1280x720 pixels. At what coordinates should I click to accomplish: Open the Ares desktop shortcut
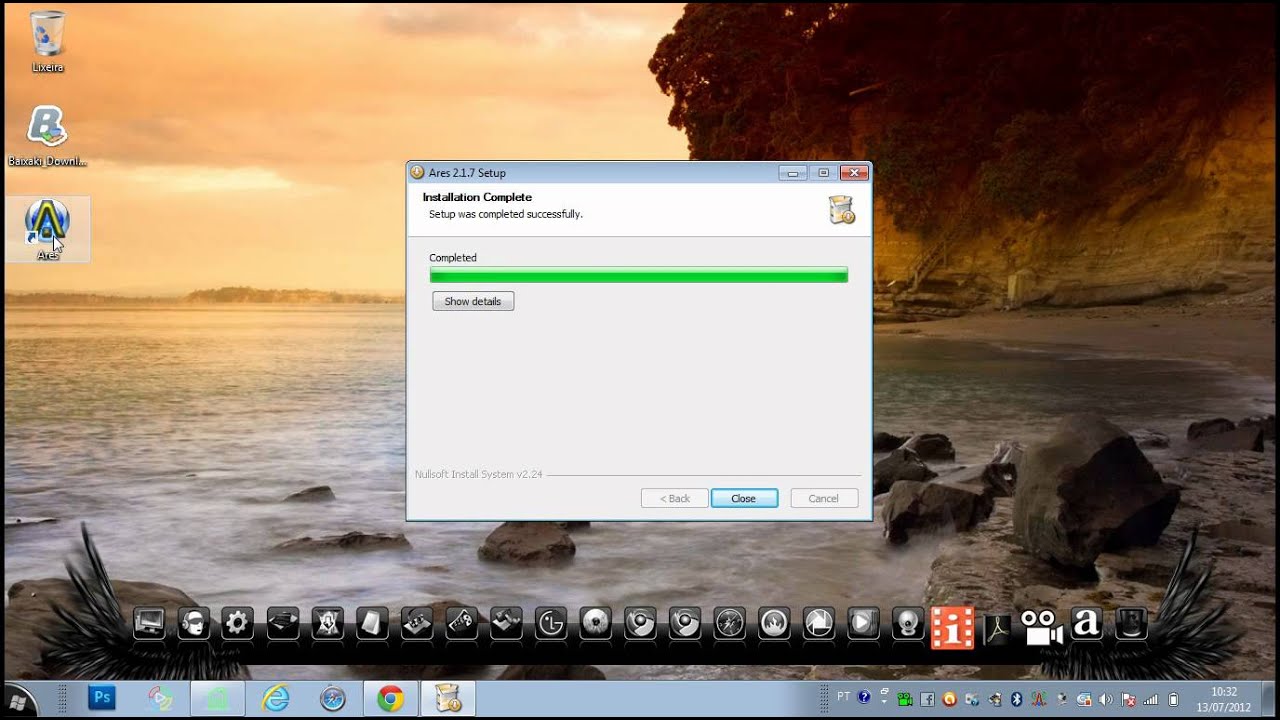tap(47, 229)
